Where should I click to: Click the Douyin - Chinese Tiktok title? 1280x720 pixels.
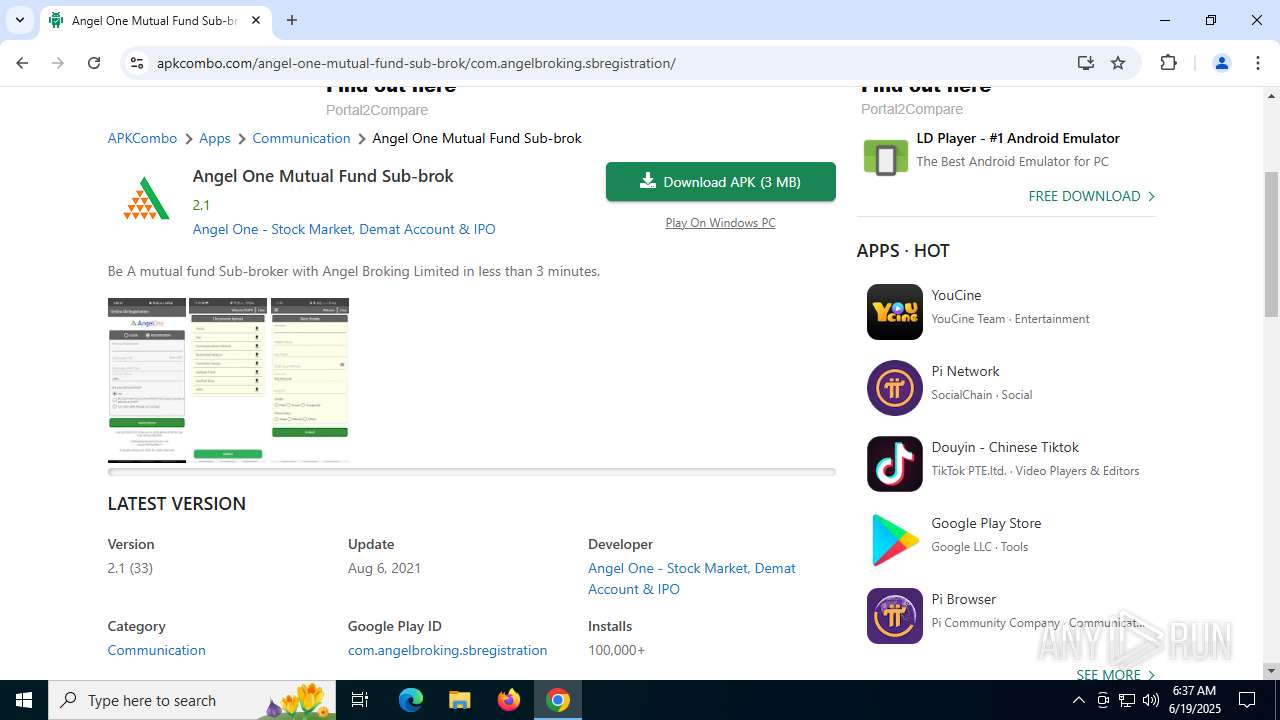point(1005,447)
